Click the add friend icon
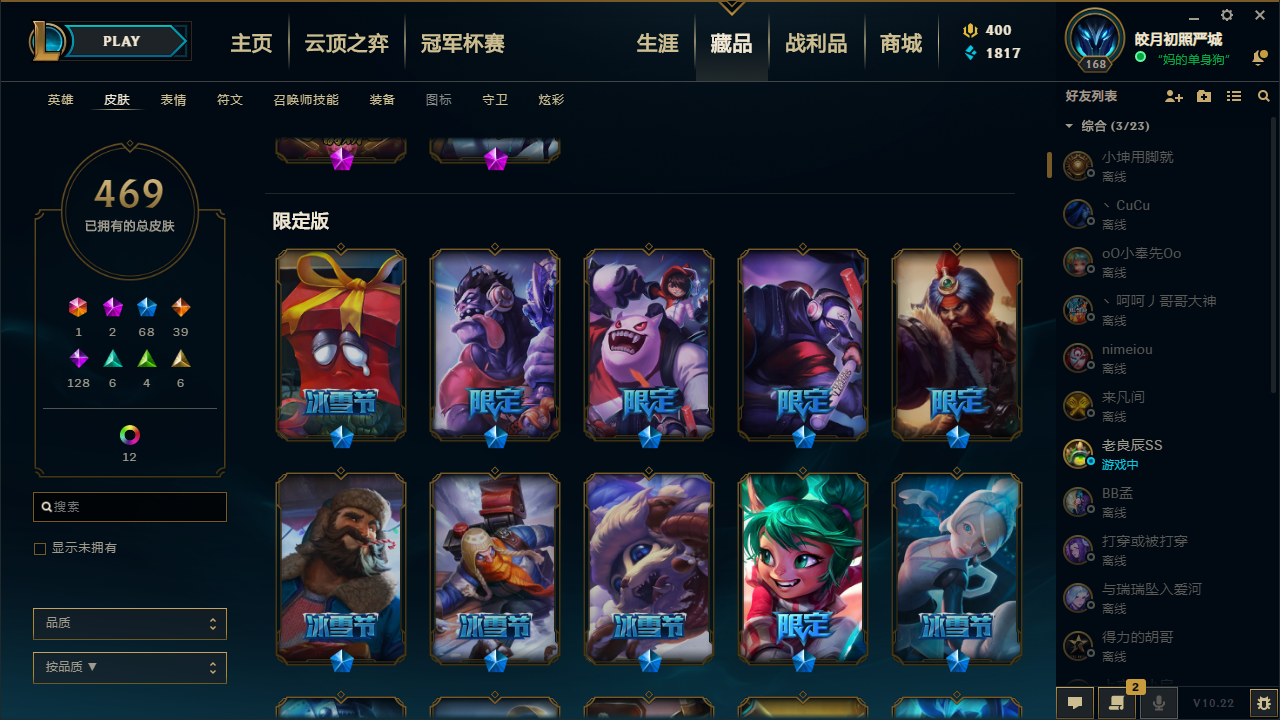 coord(1174,96)
